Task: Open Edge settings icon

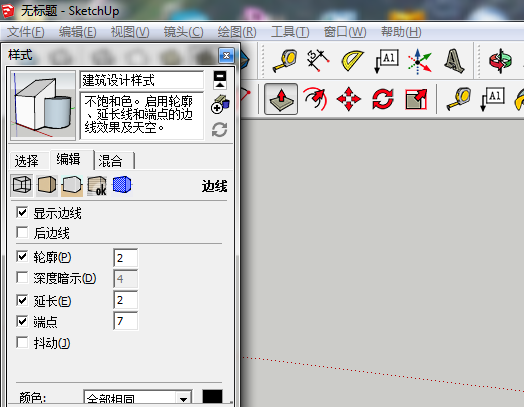Action: tap(22, 185)
